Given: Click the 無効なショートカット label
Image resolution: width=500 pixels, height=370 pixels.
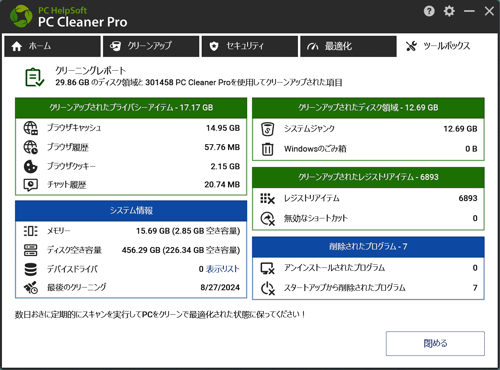Looking at the screenshot, I should 316,218.
